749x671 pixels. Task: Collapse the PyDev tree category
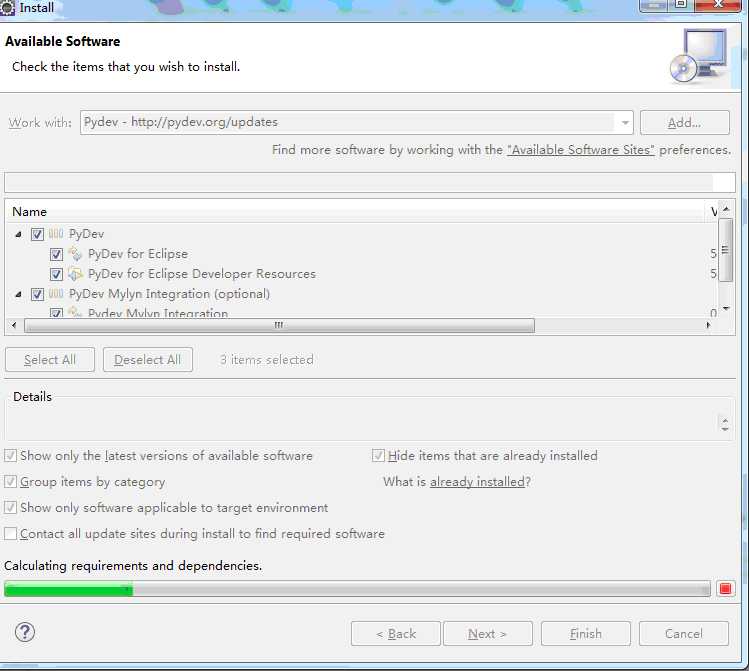coord(18,234)
